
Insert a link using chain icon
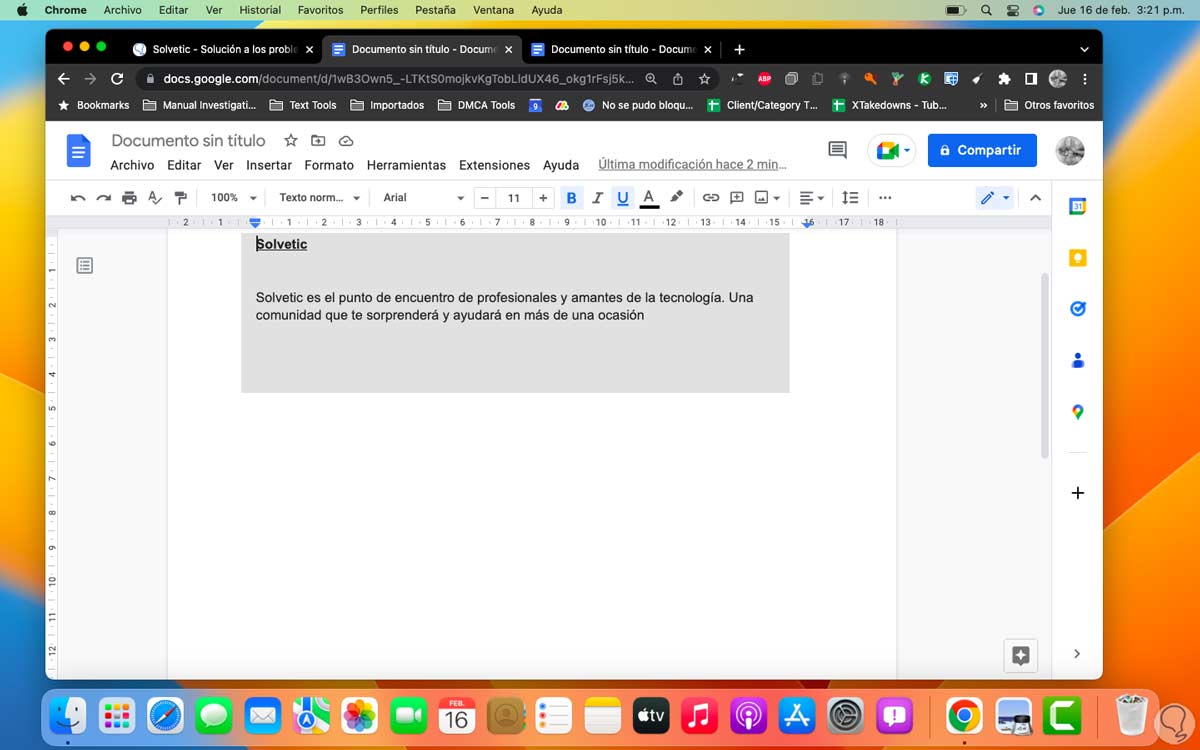click(x=711, y=198)
